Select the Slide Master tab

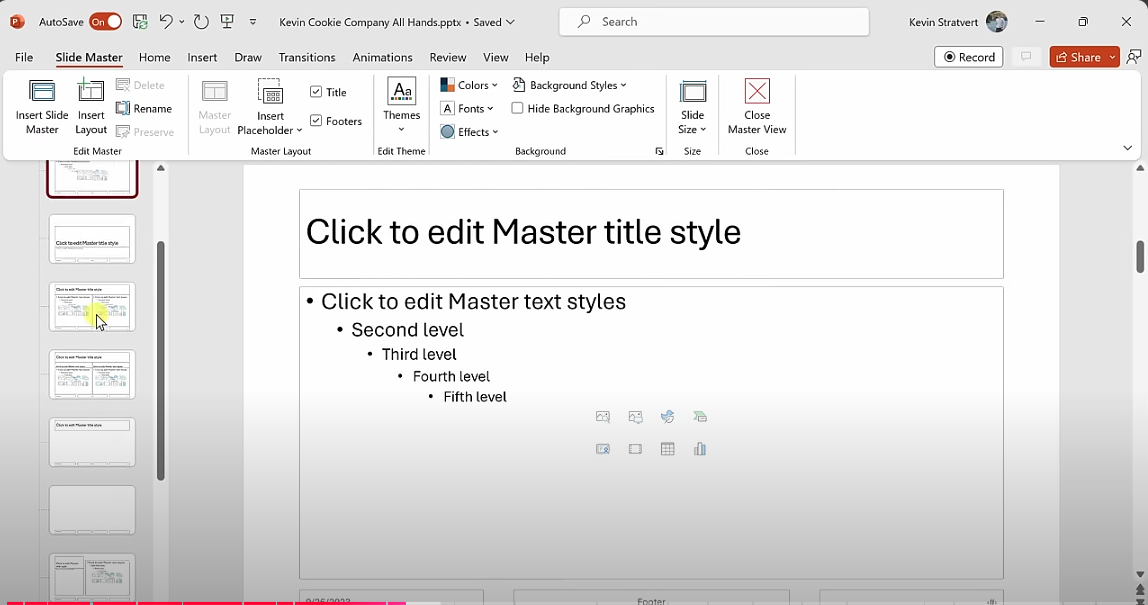[x=89, y=57]
